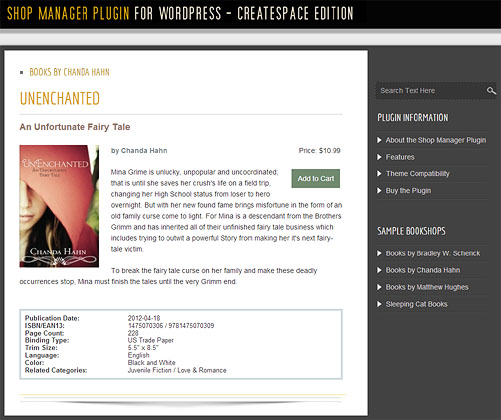This screenshot has width=501, height=420.
Task: Click the trim size value 5.5" x 8.5"
Action: 143,348
